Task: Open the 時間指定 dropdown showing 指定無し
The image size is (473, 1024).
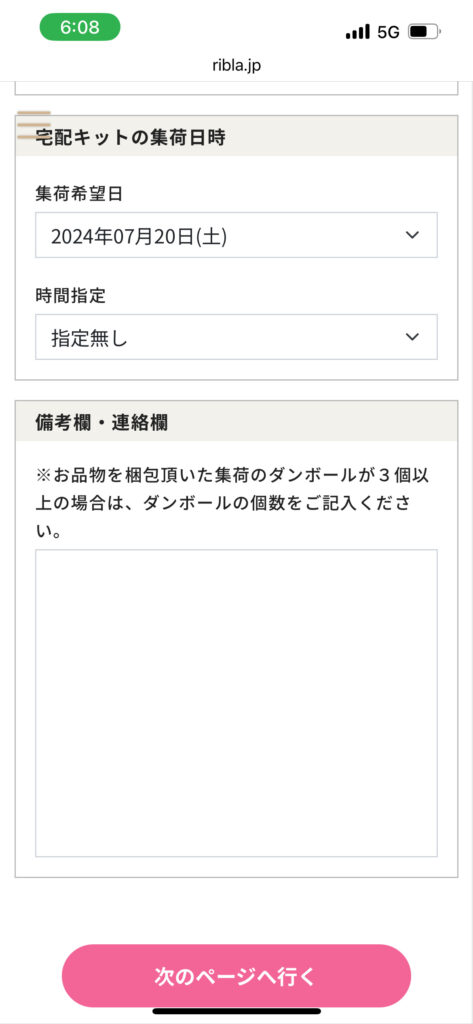Action: pyautogui.click(x=236, y=337)
